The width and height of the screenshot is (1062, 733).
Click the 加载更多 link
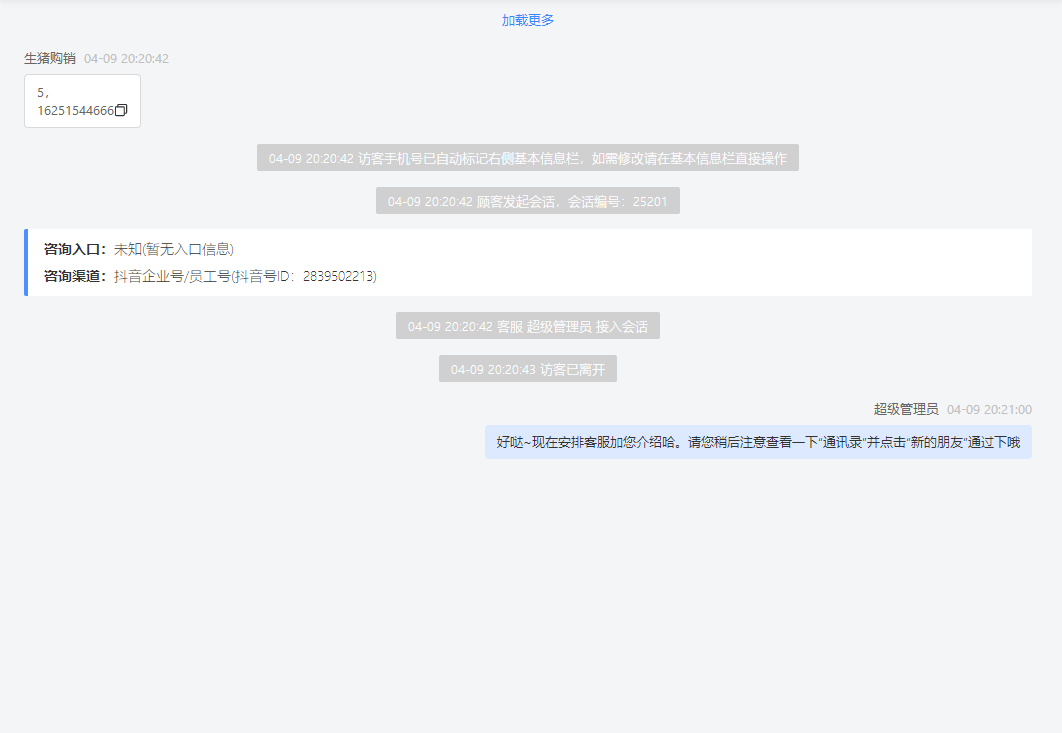(528, 20)
